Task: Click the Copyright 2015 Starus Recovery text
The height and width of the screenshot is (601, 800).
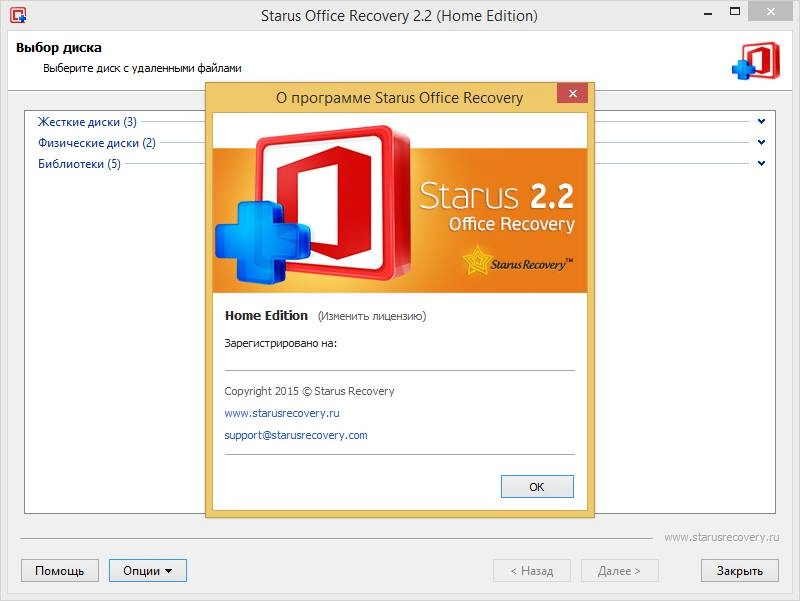Action: [x=309, y=391]
